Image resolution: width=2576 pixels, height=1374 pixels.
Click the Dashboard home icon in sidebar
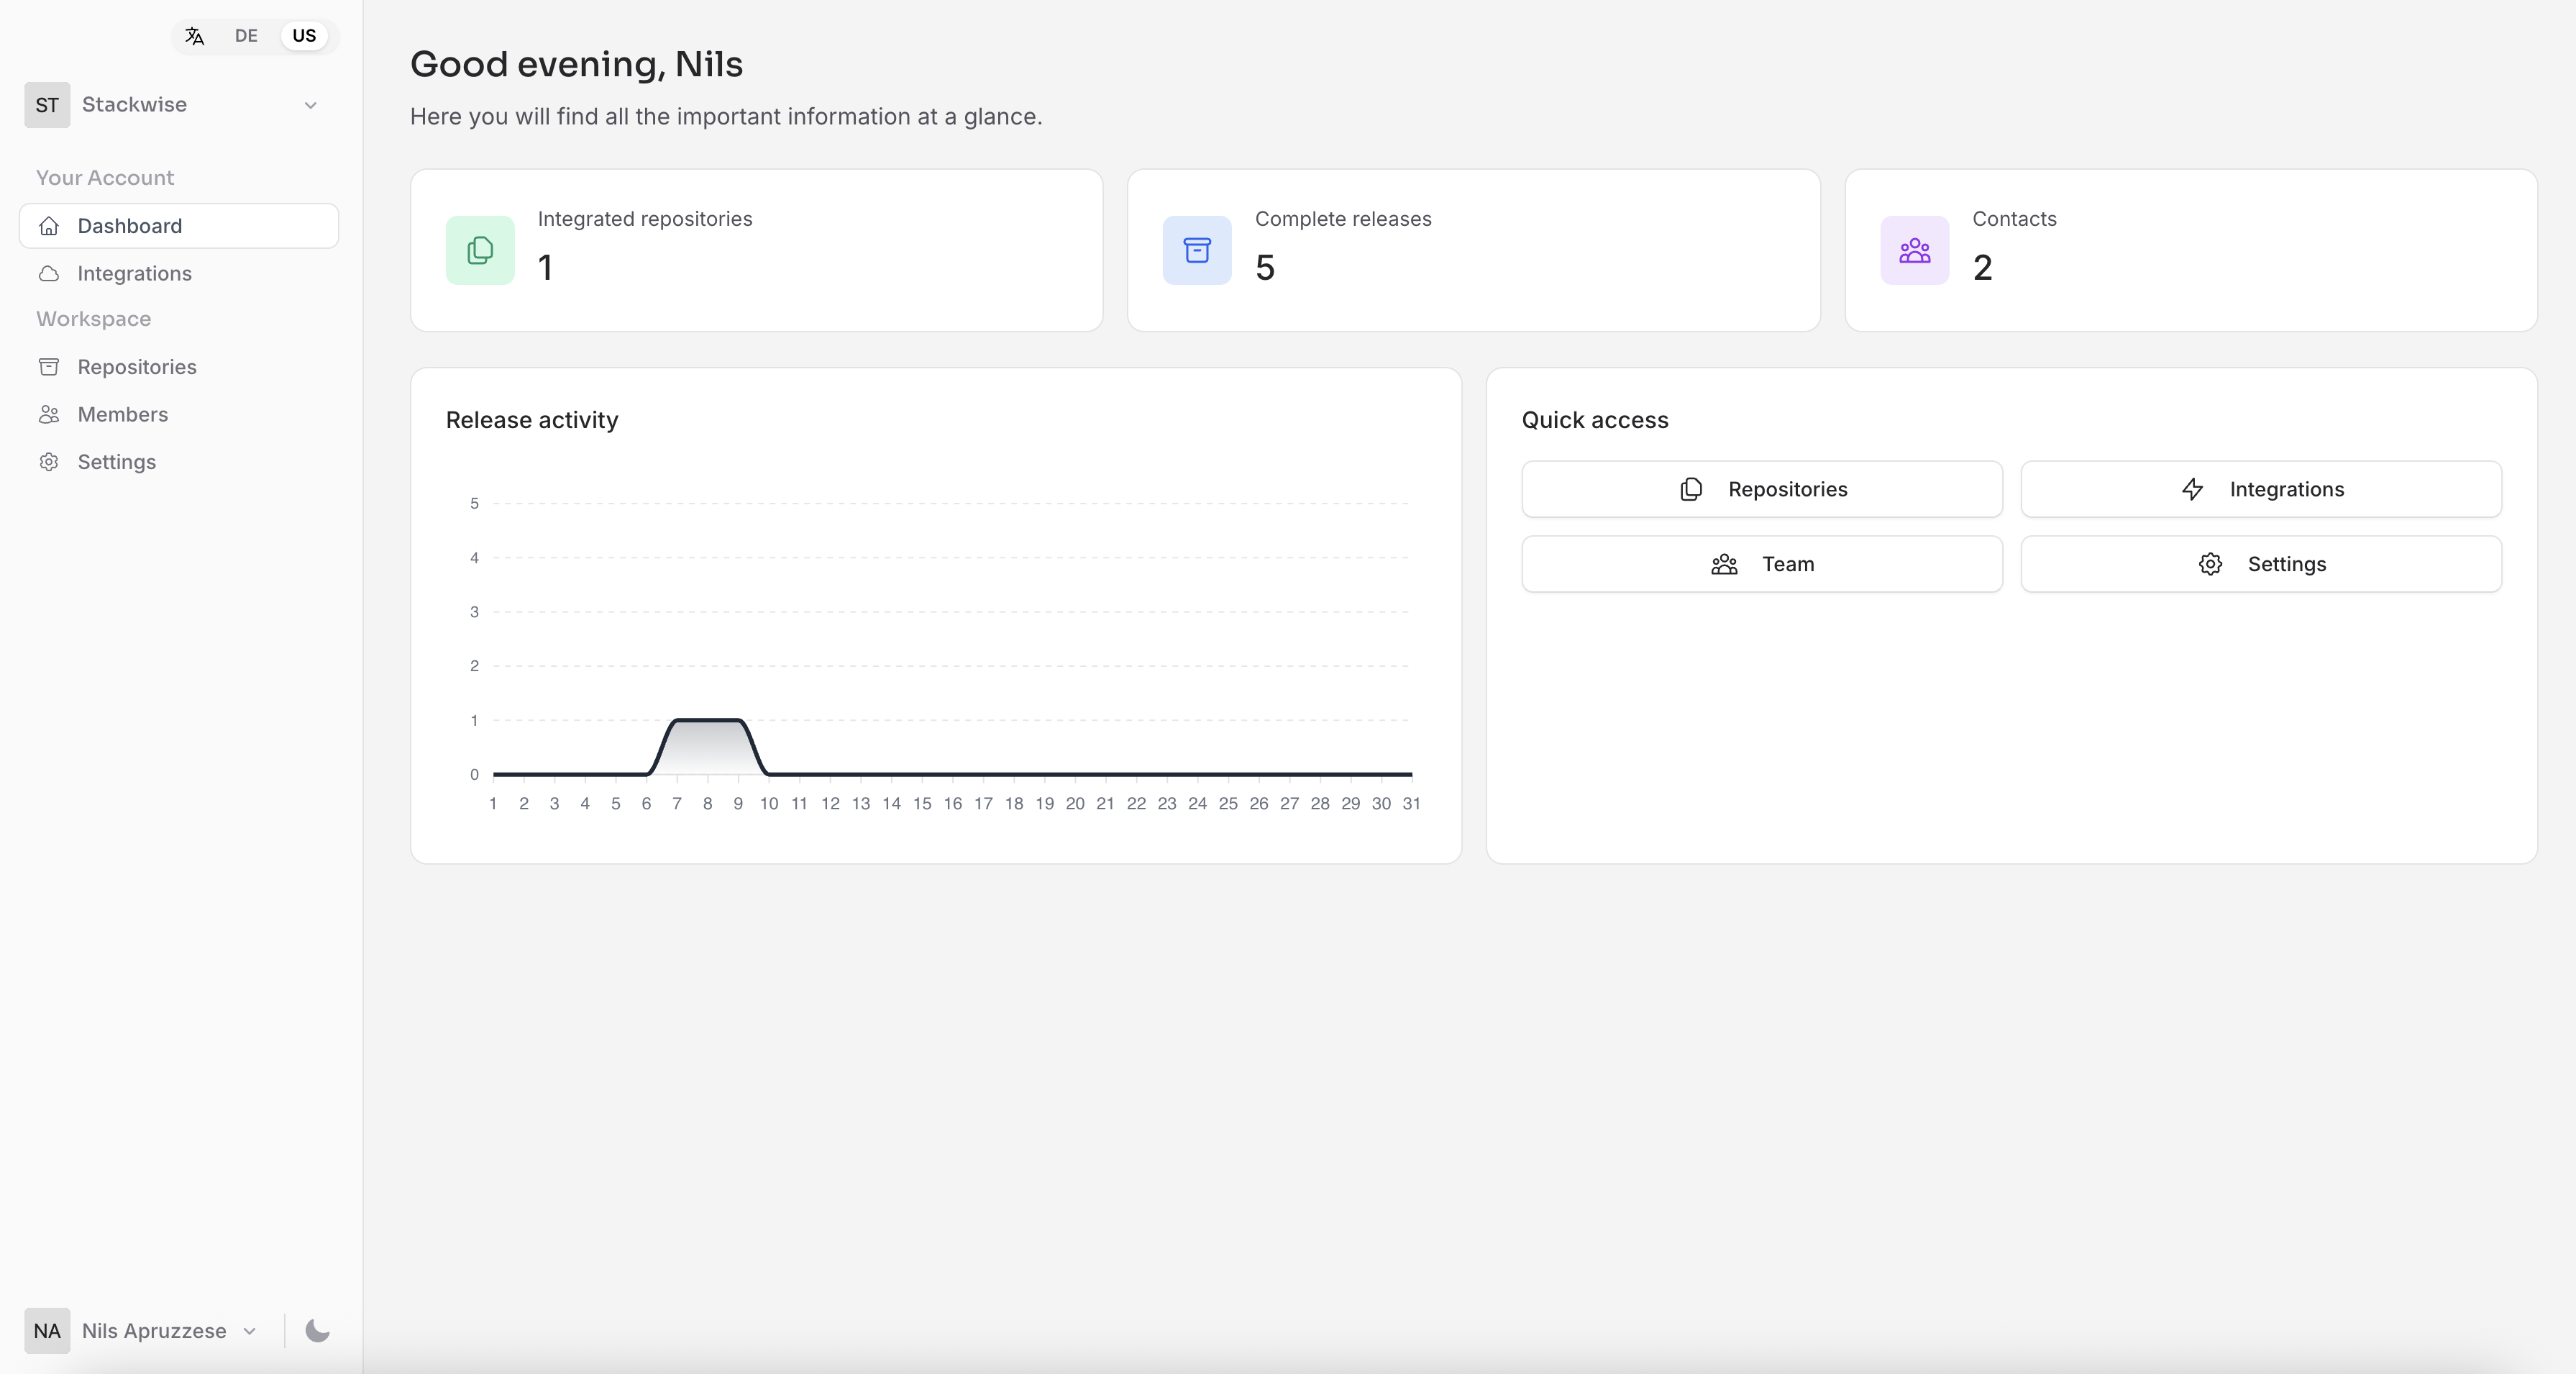pos(49,226)
